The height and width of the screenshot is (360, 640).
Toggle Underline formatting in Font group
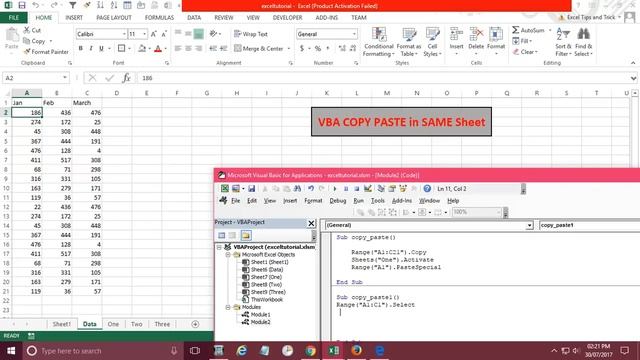[x=101, y=49]
